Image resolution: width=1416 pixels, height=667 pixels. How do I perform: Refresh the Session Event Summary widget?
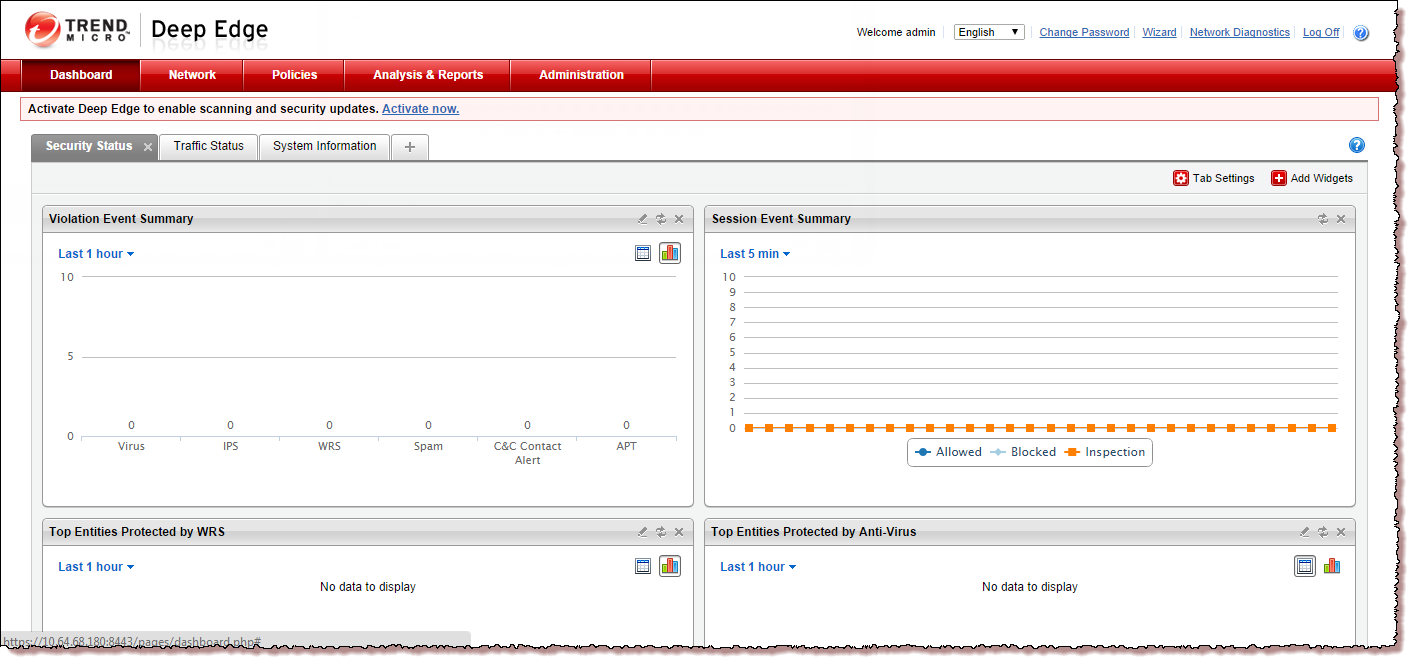[1323, 219]
